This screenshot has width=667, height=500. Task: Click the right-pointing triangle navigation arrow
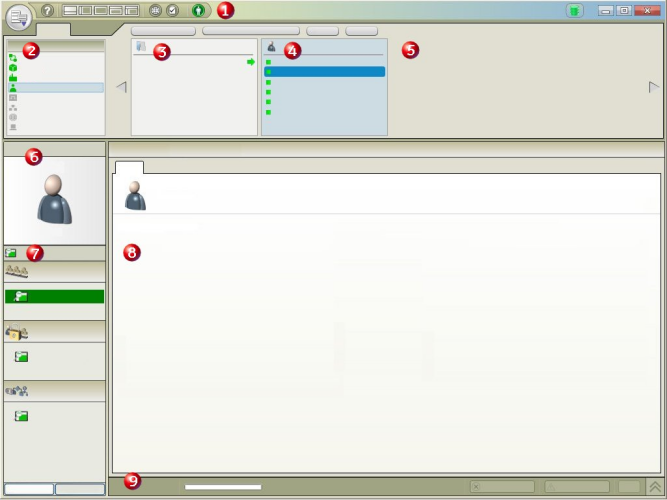(x=654, y=87)
